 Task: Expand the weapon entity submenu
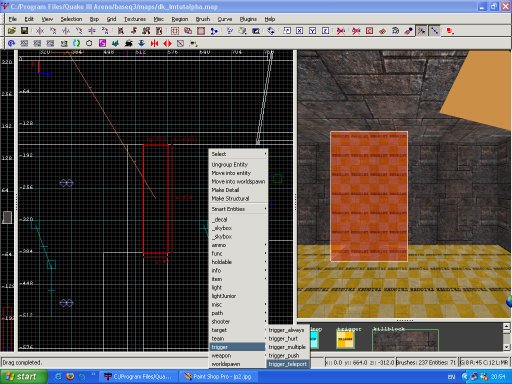(238, 355)
